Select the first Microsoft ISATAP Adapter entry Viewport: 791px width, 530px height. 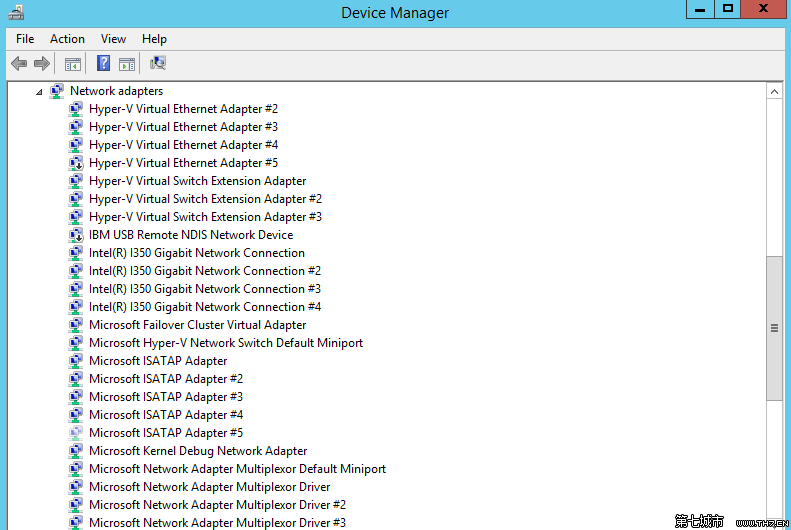[158, 361]
